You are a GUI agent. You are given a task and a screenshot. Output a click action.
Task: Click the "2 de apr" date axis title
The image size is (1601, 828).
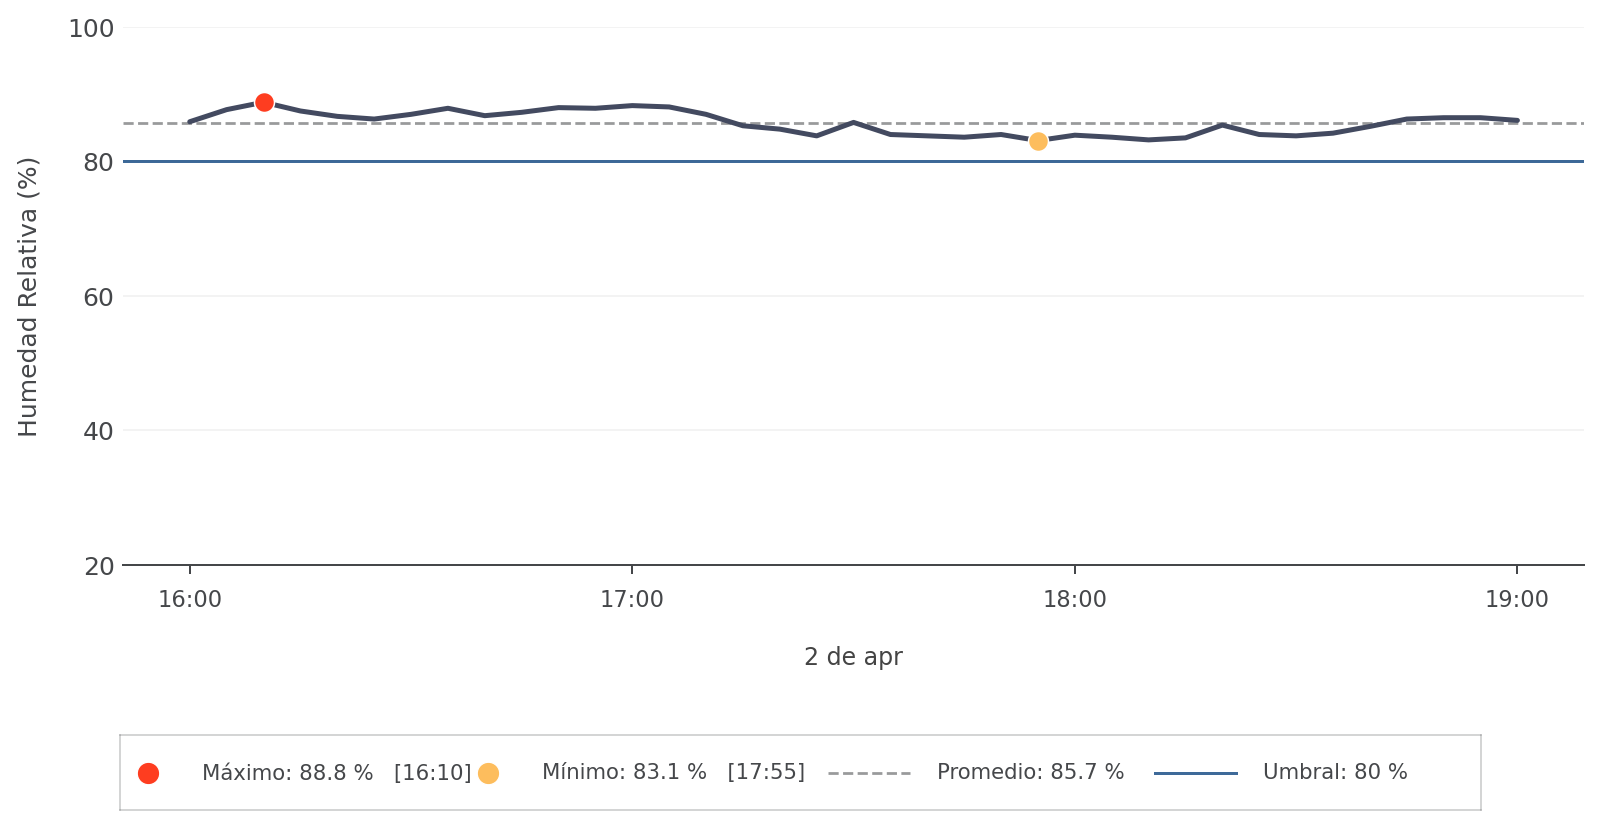(x=853, y=657)
